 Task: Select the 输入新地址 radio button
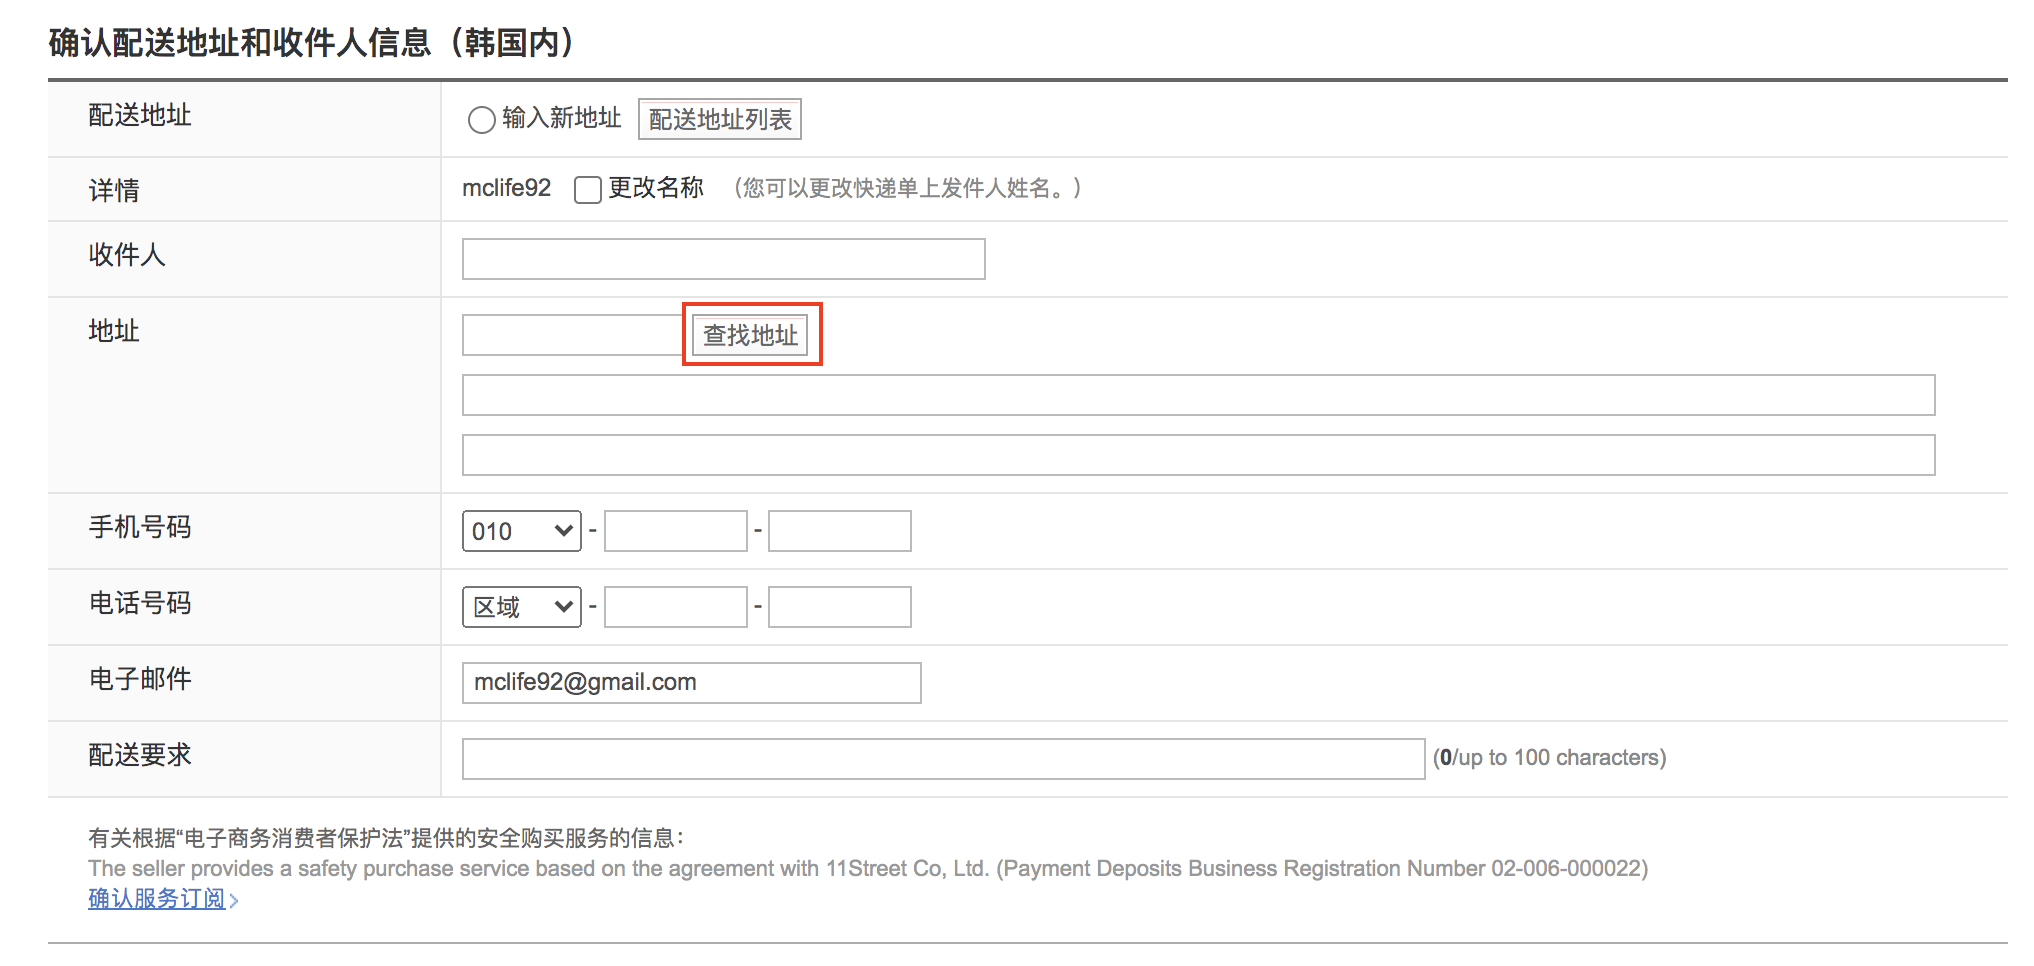click(x=481, y=120)
